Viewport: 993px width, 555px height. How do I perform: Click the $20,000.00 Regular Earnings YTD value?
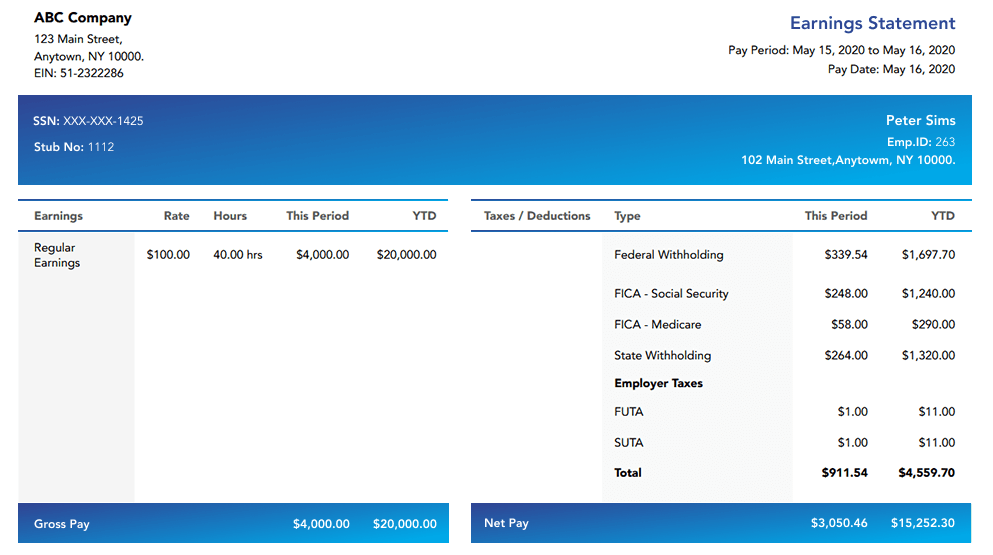pos(407,255)
